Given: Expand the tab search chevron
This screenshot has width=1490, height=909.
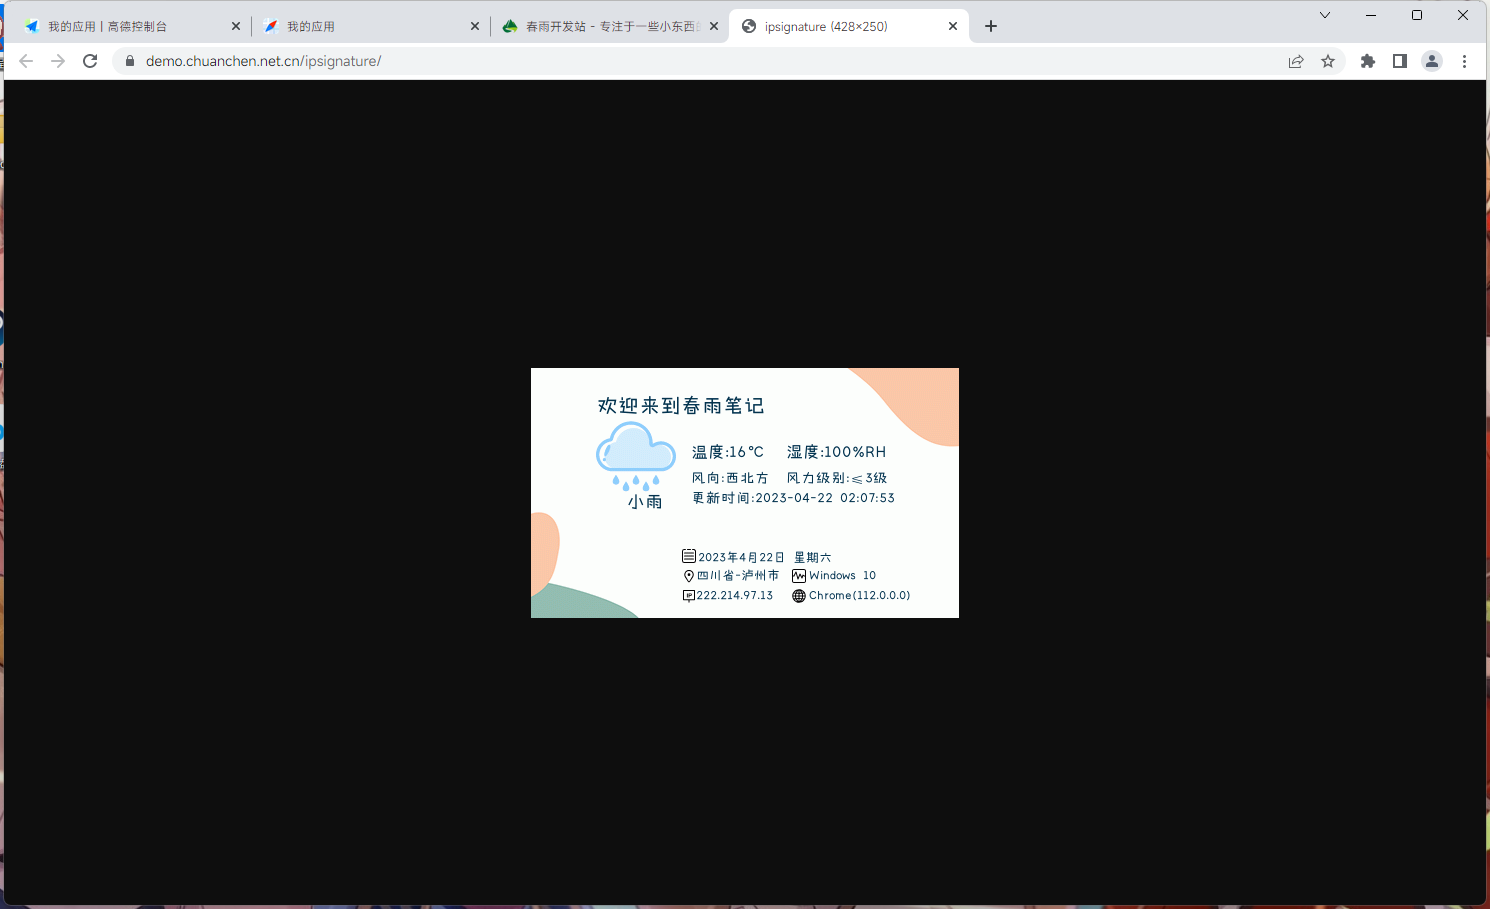Looking at the screenshot, I should coord(1325,15).
